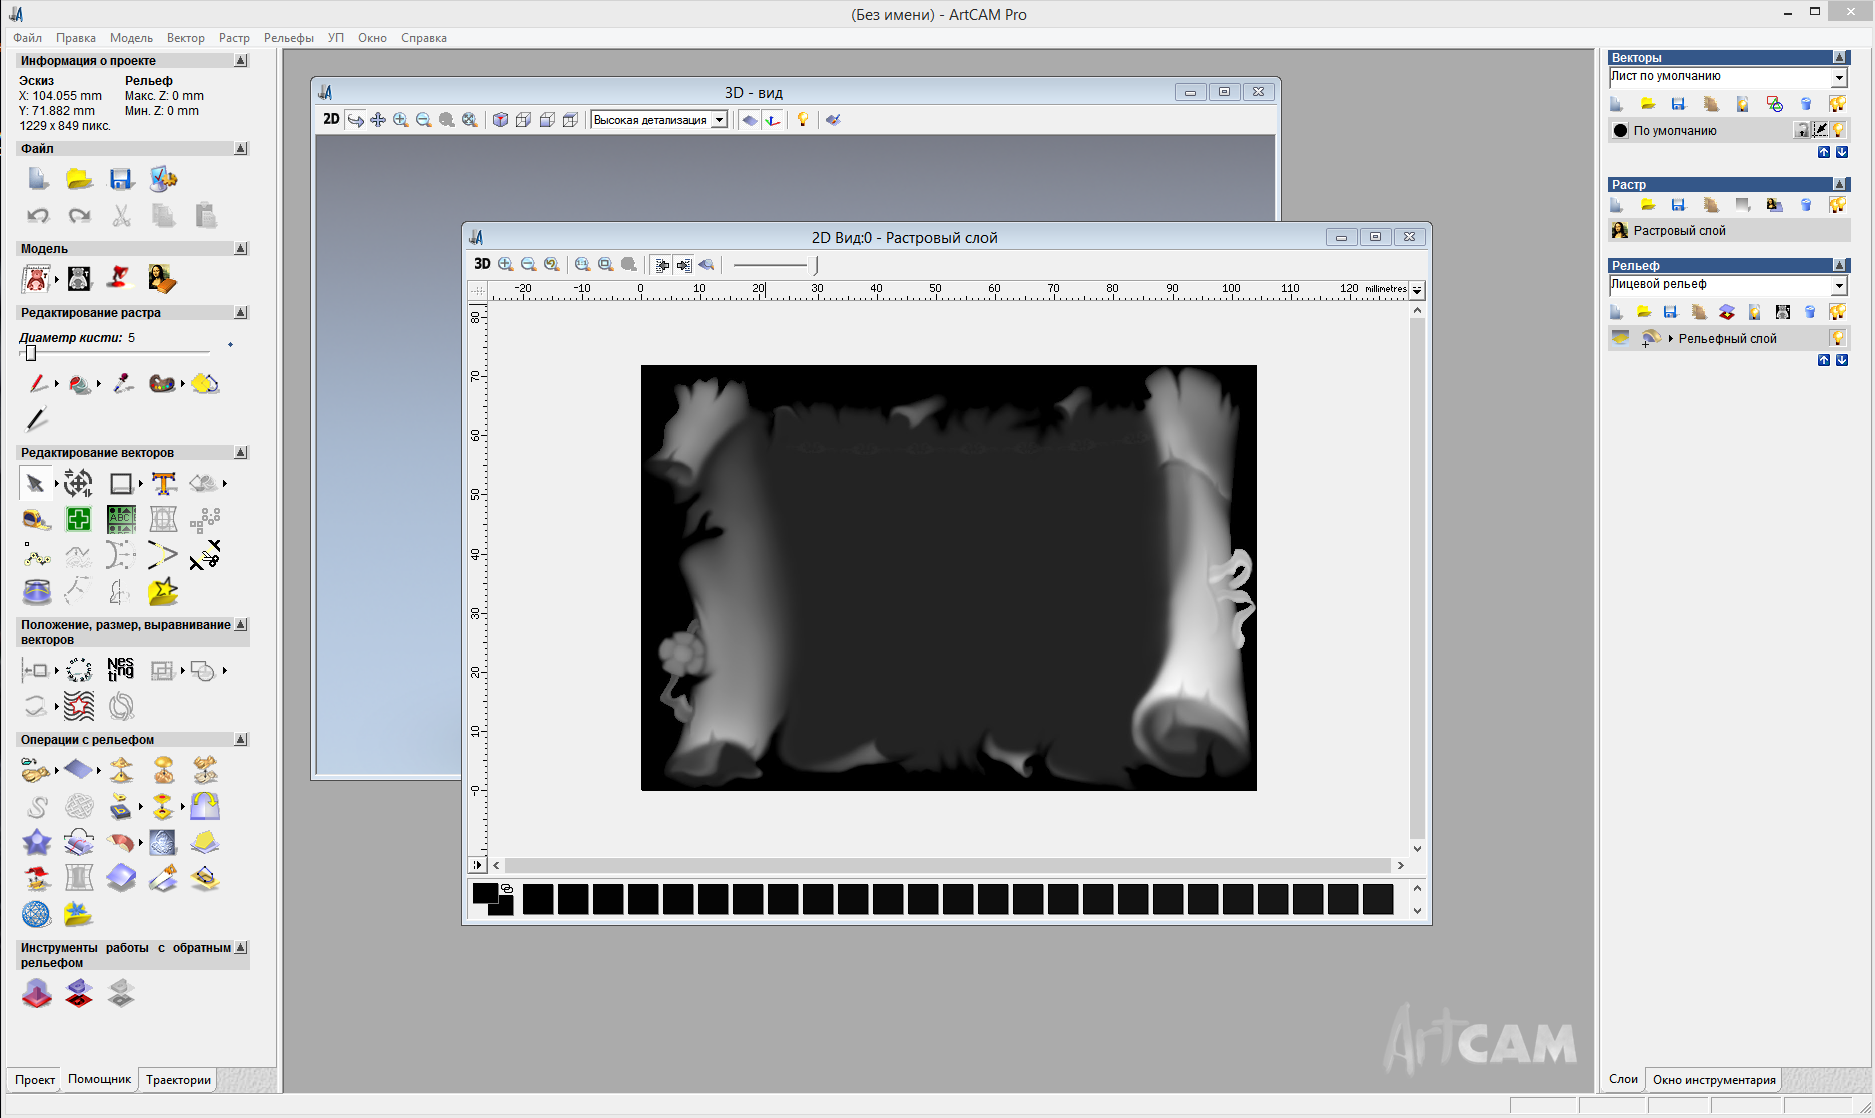
Task: Open the Вектор menu
Action: [x=185, y=38]
